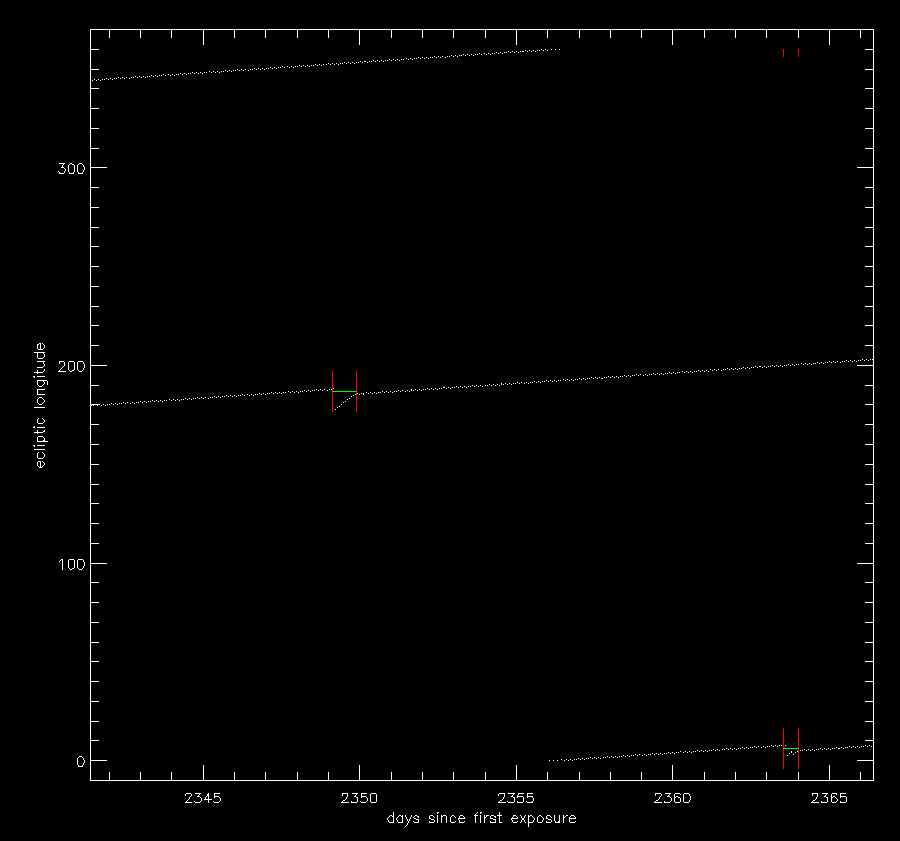Screen dimensions: 900x841
Task: Click the y-axis tick label 100
Action: coord(71,564)
